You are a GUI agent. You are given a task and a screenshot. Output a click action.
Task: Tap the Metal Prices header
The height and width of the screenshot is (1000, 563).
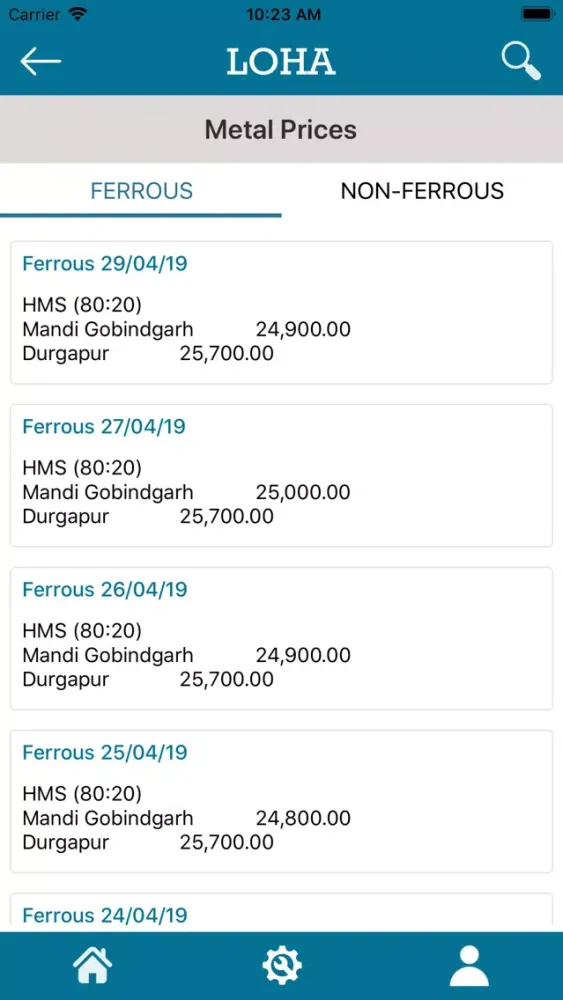click(x=281, y=129)
